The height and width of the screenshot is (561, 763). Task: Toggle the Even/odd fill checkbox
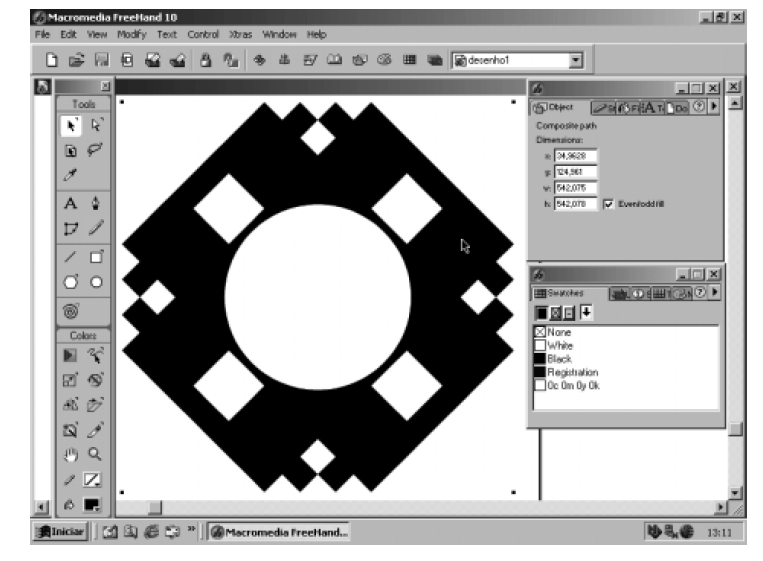click(x=608, y=204)
